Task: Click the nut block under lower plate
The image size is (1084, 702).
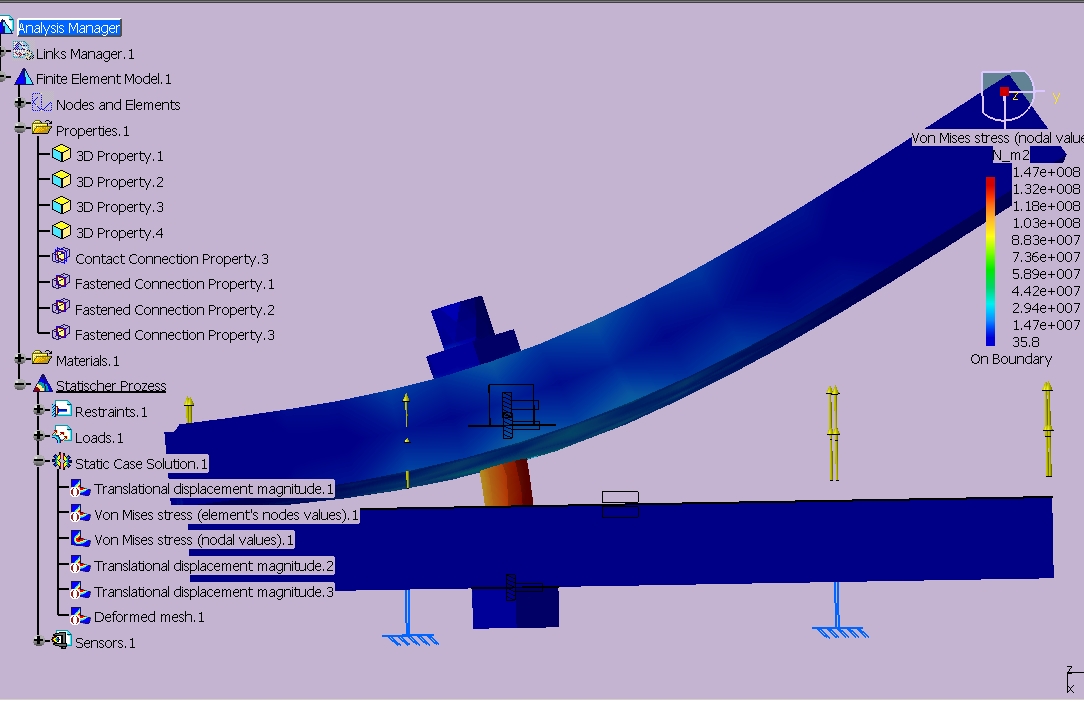Action: 516,607
